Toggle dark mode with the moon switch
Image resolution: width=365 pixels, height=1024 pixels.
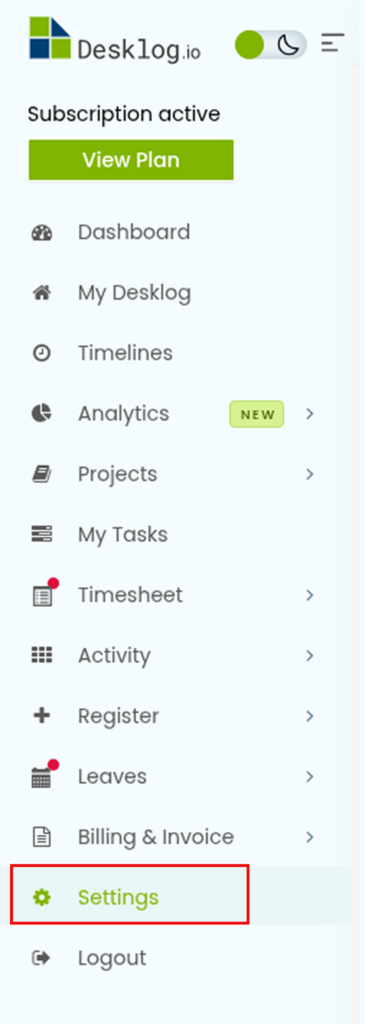click(x=271, y=45)
